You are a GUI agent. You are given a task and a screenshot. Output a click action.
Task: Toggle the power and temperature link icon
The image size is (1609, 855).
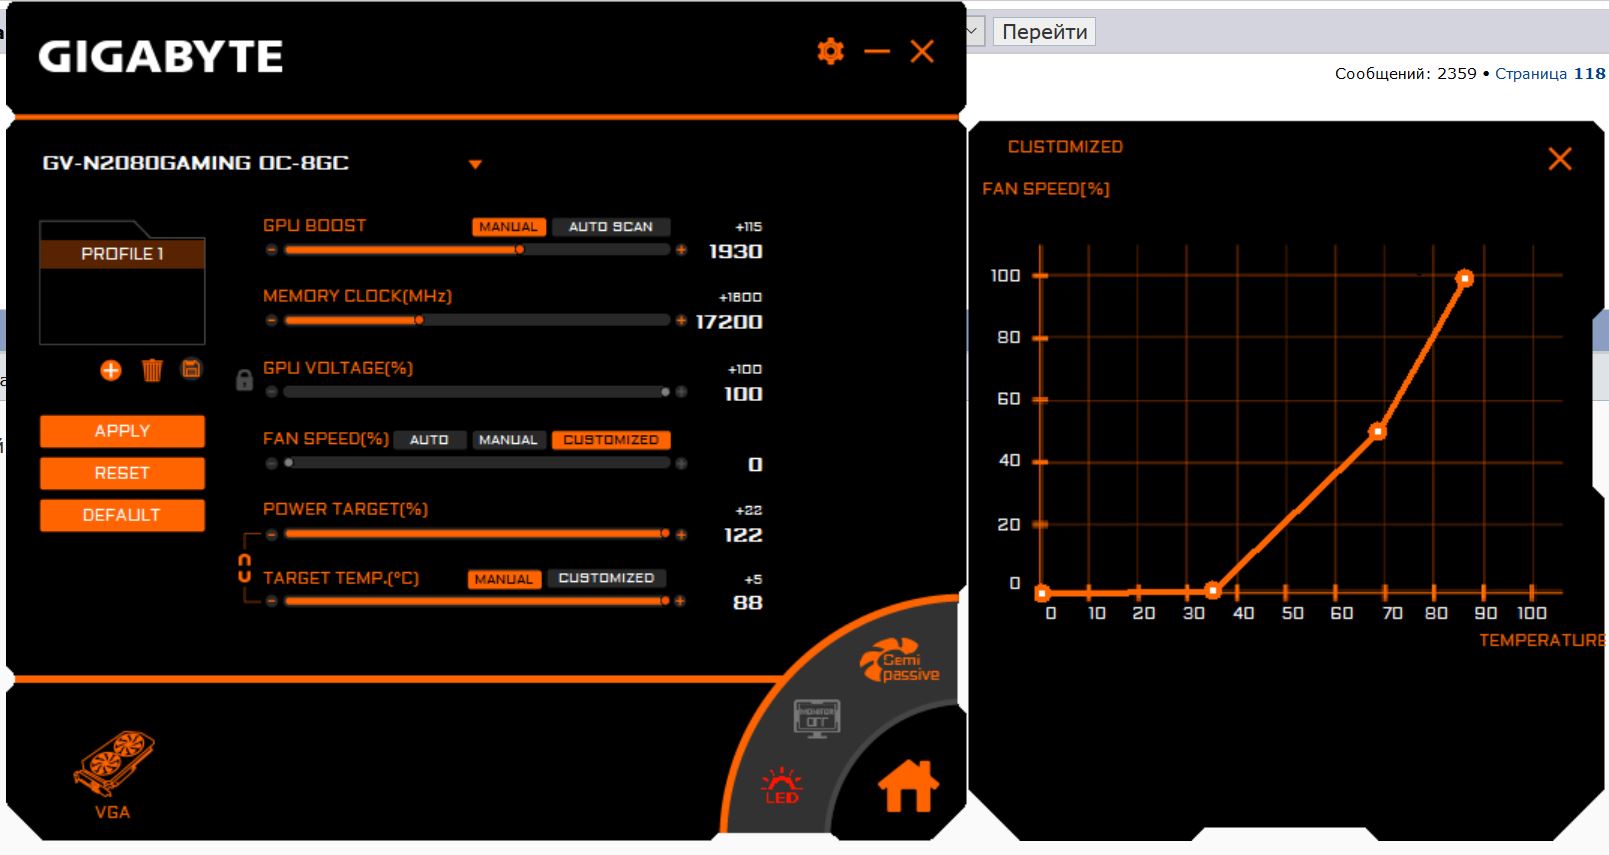coord(244,568)
